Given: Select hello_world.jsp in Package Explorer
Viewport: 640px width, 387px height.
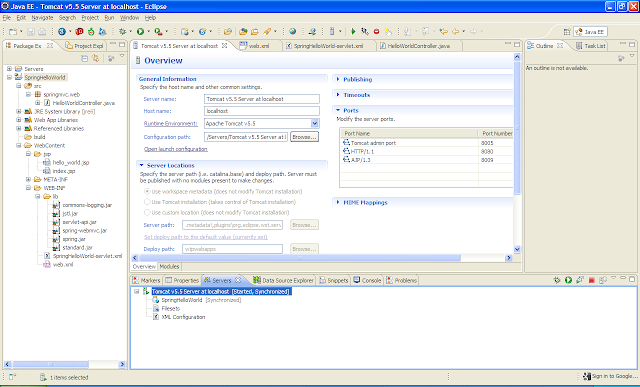Looking at the screenshot, I should pyautogui.click(x=71, y=162).
